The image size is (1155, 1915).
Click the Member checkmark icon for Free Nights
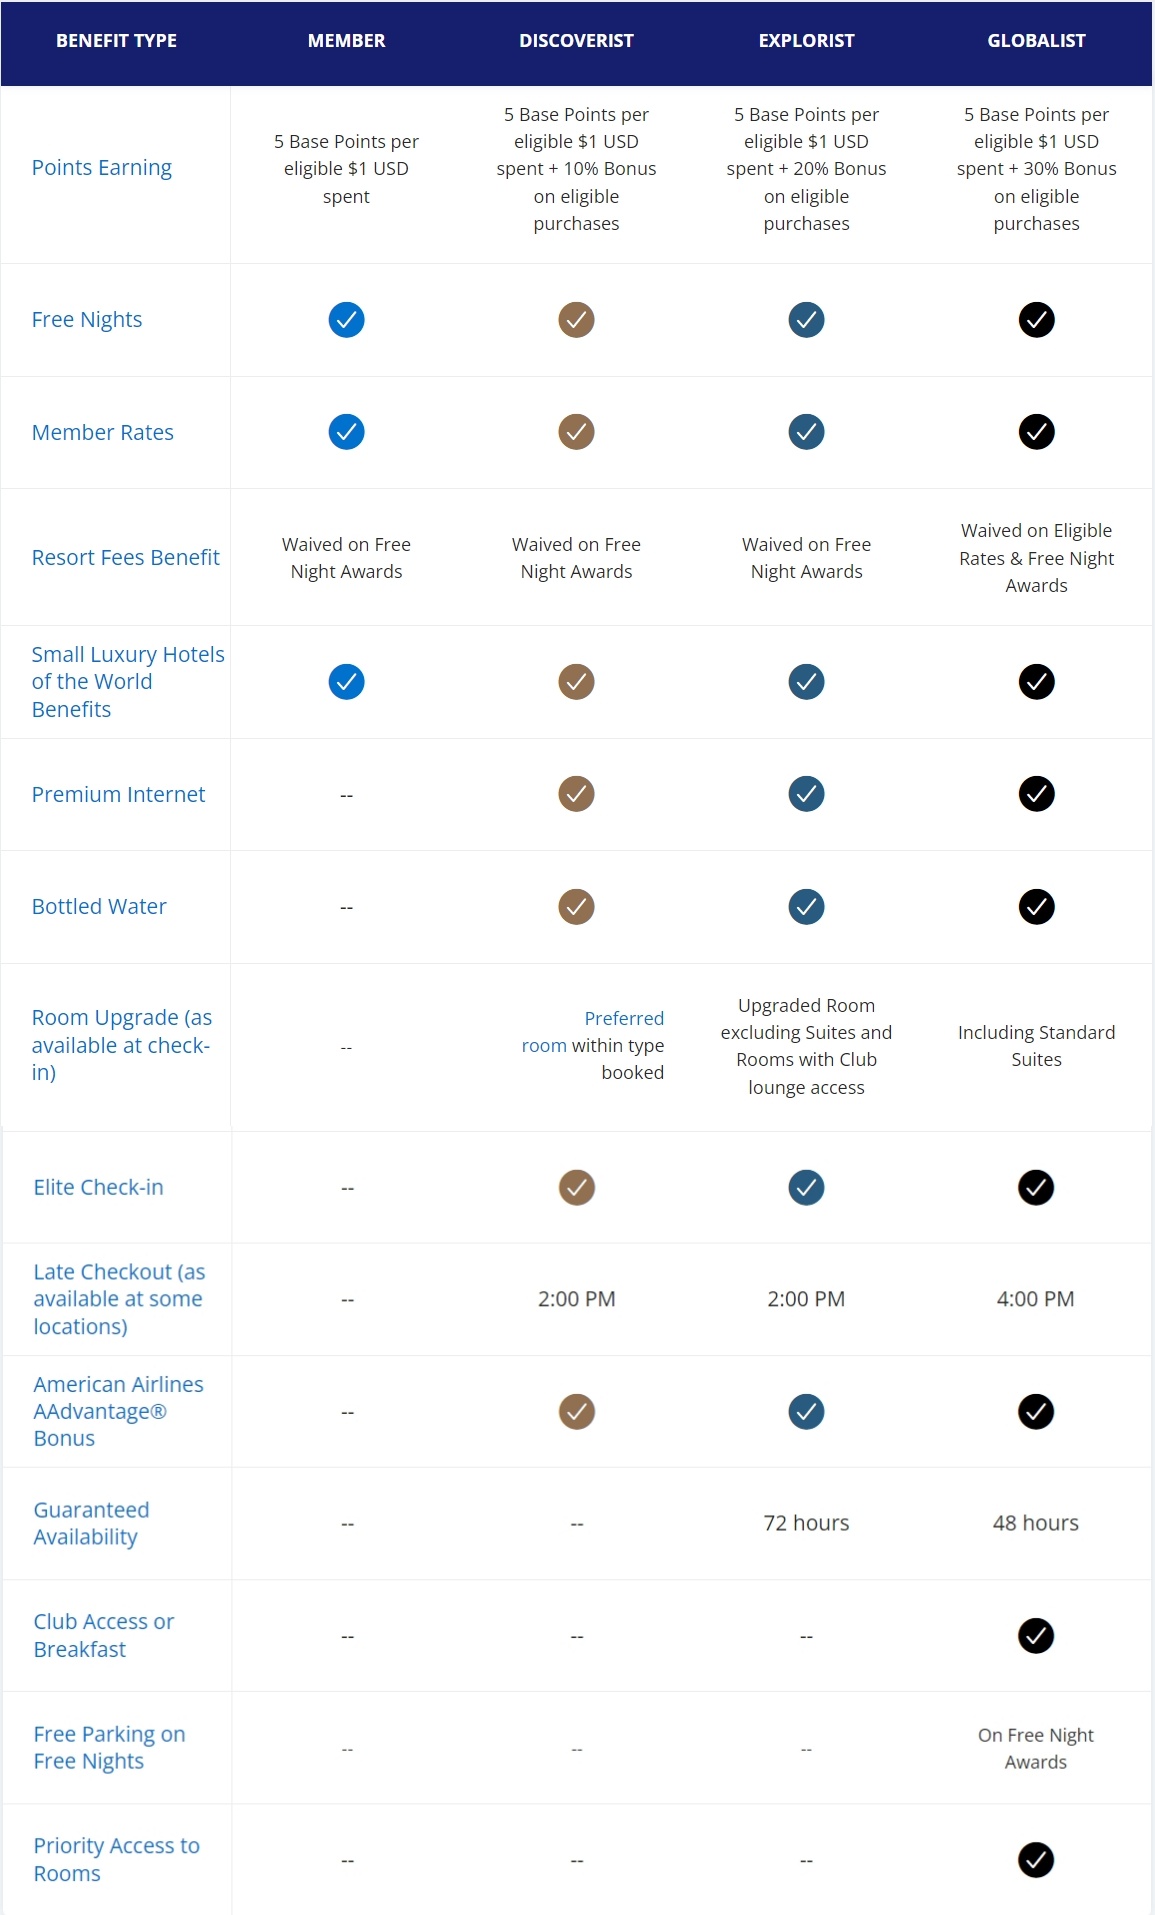[346, 320]
